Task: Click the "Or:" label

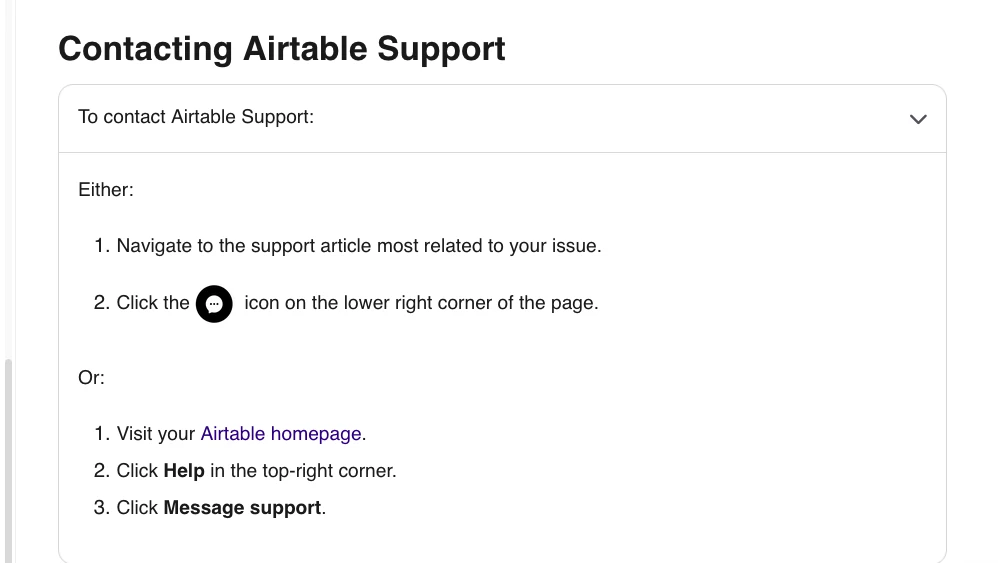Action: pyautogui.click(x=91, y=377)
